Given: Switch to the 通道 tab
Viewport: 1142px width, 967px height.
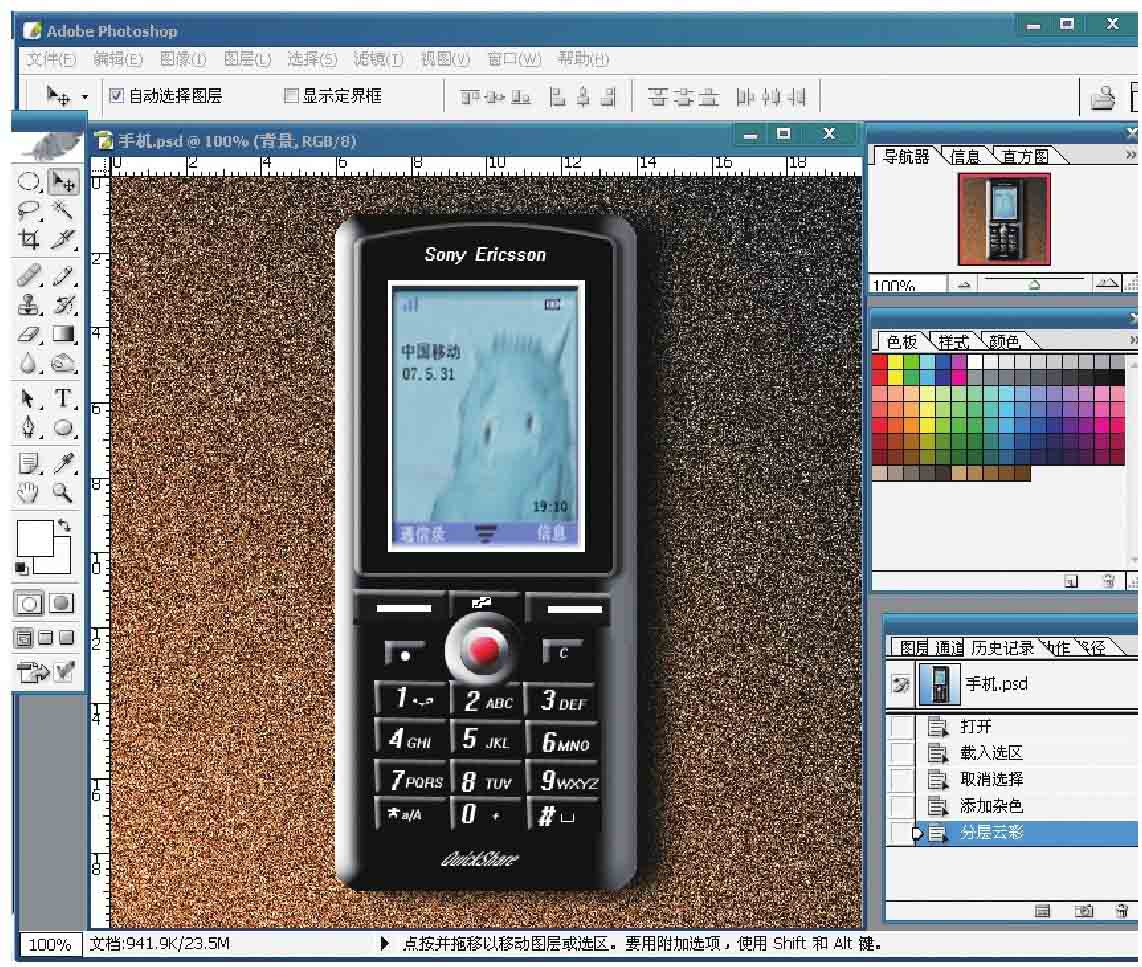Looking at the screenshot, I should coord(949,647).
